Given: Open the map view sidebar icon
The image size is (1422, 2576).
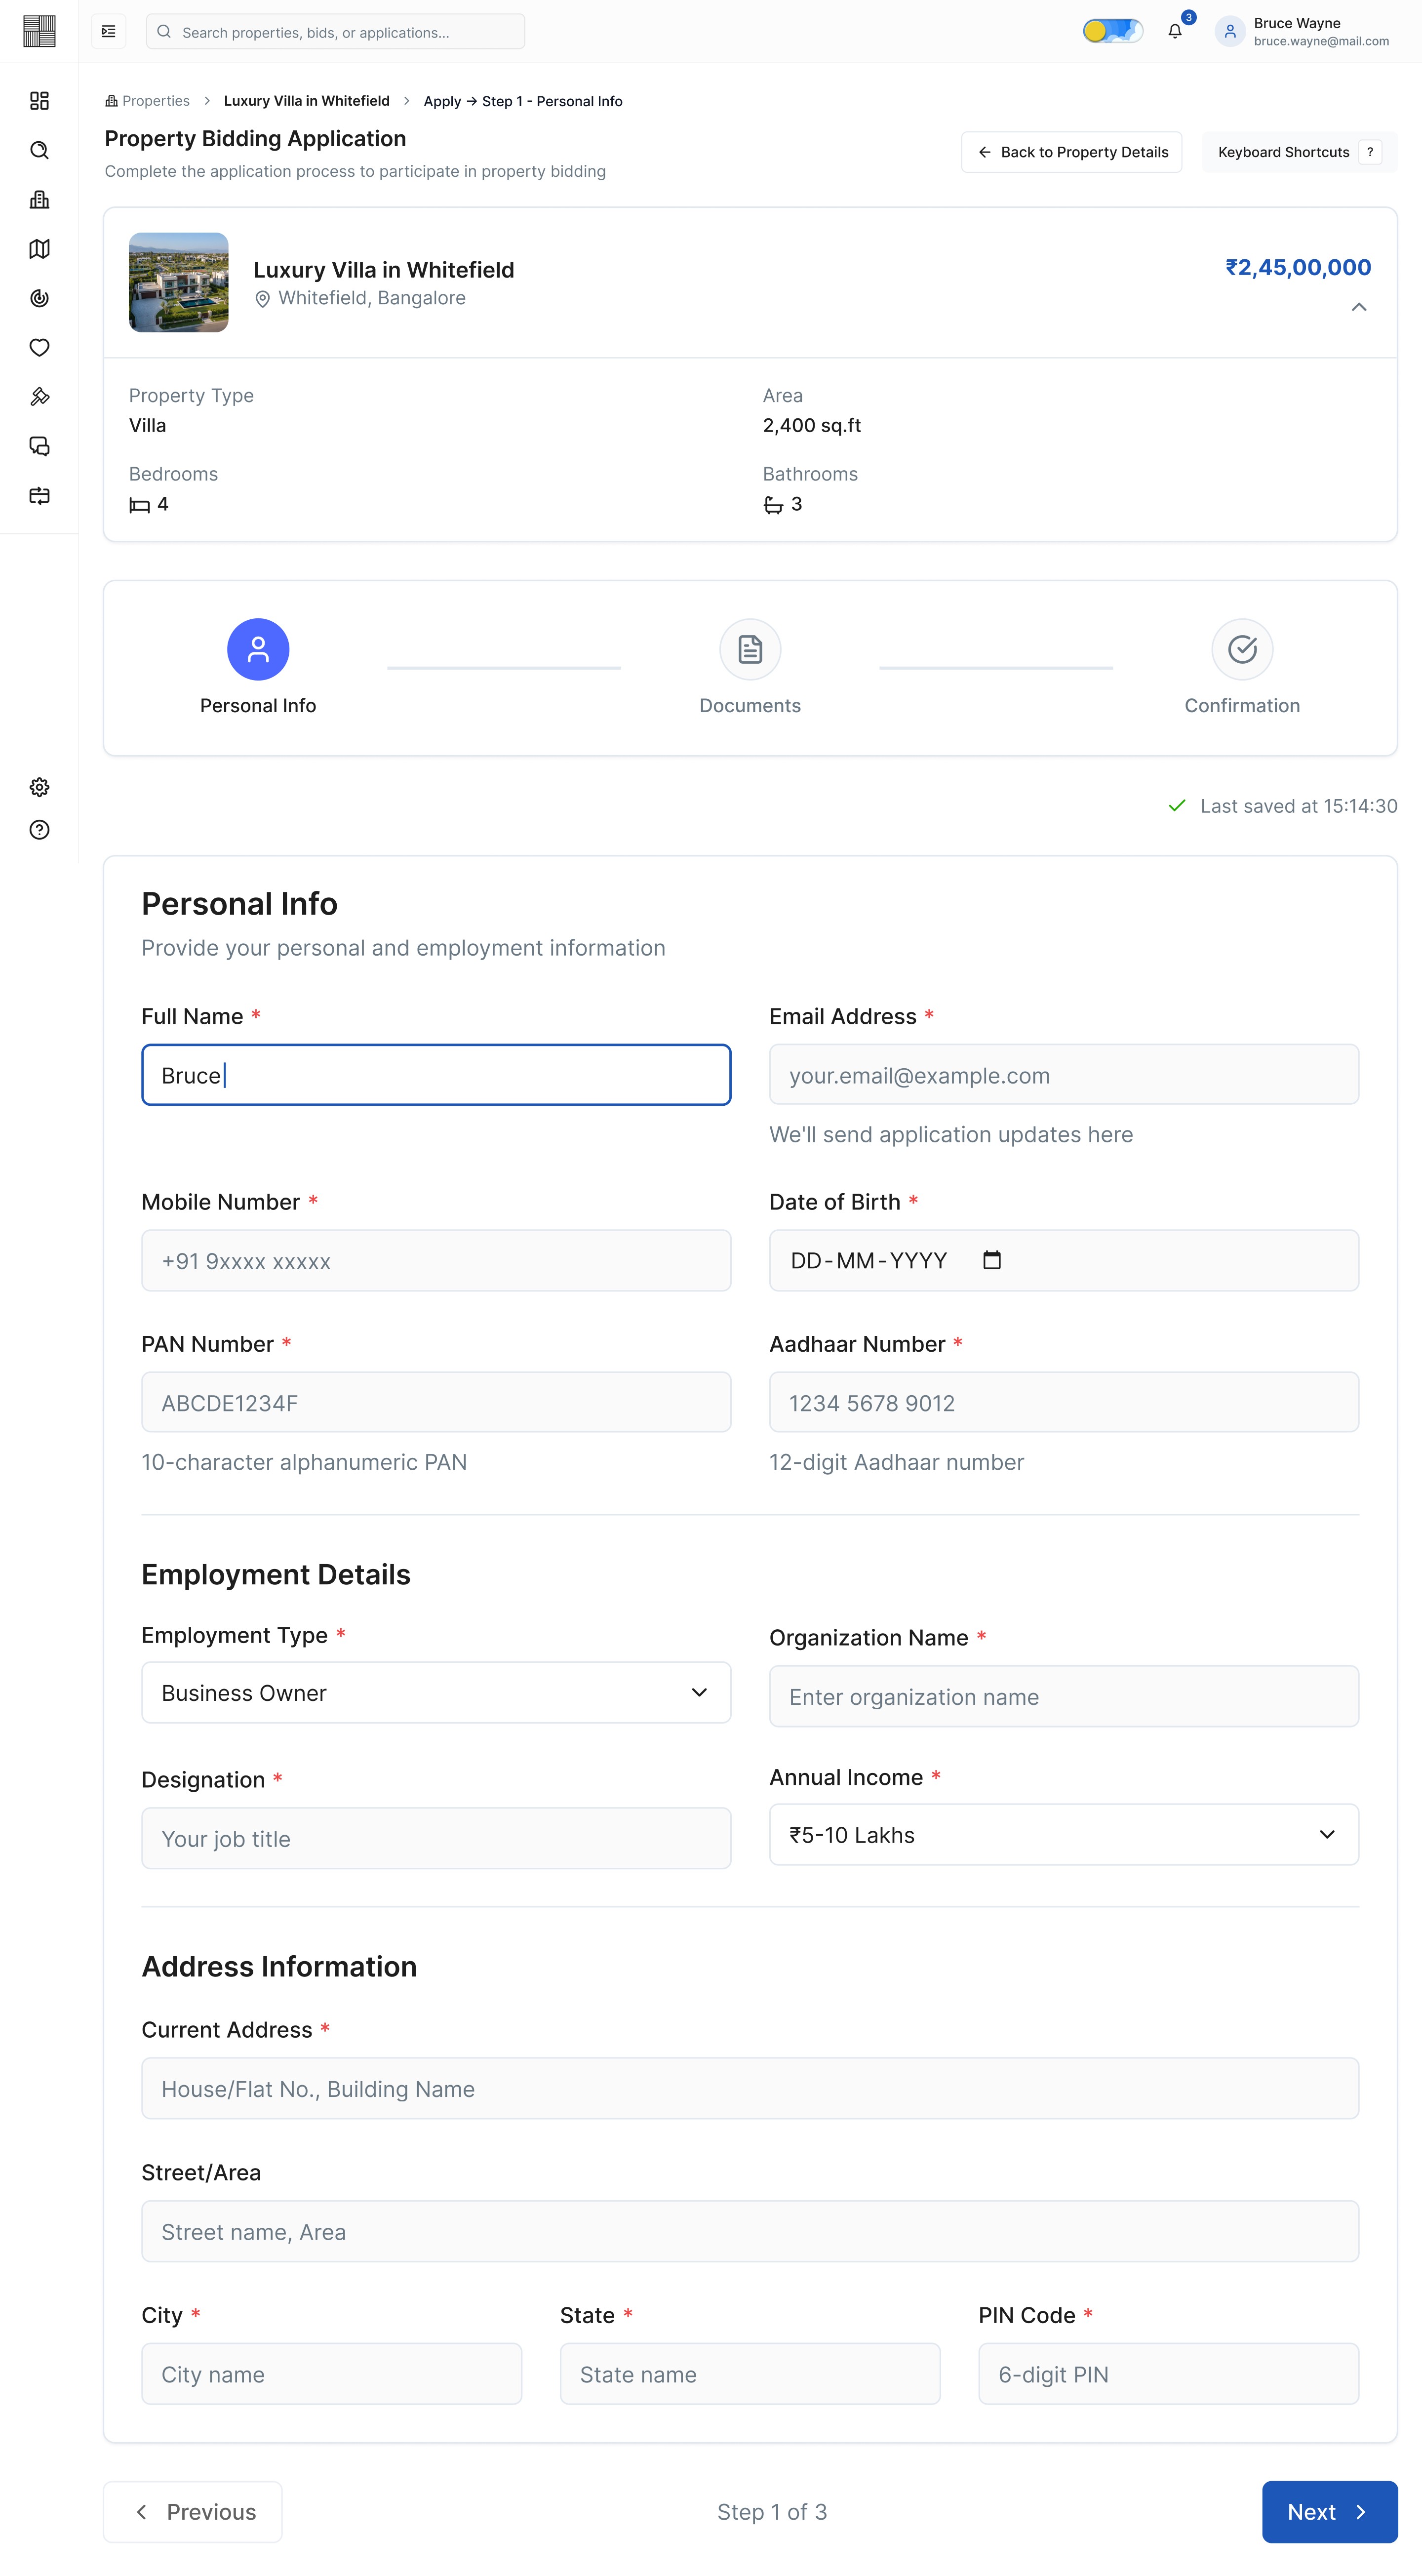Looking at the screenshot, I should coord(39,249).
